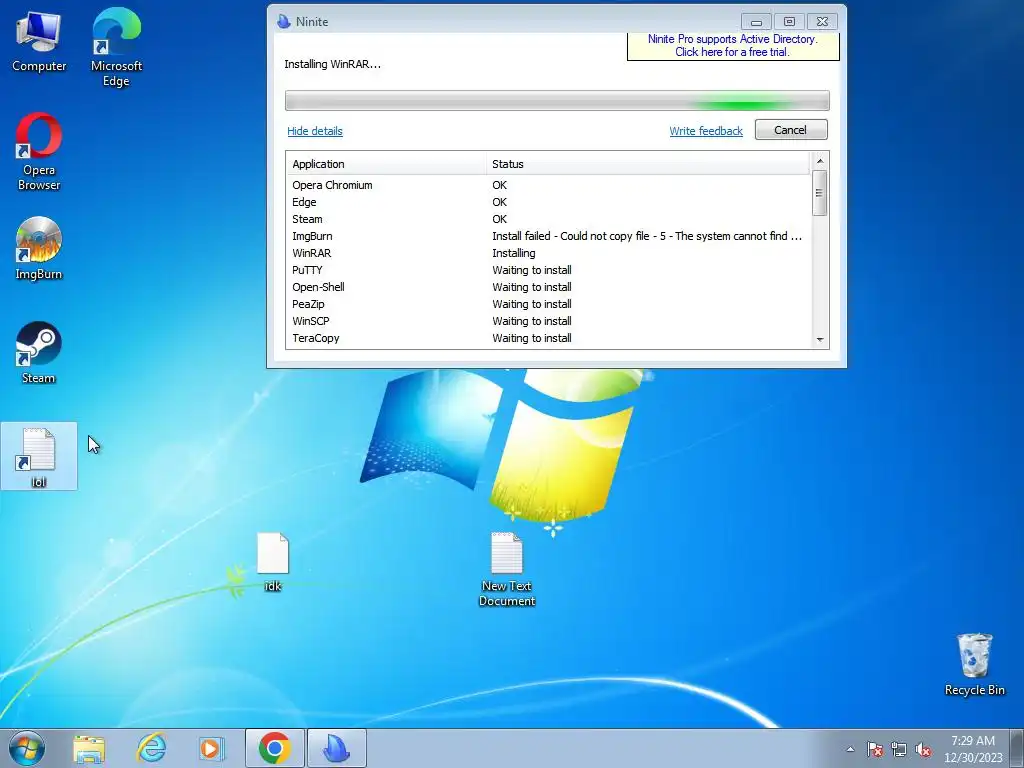Open Windows Media Player taskbar icon
The image size is (1024, 768).
tap(211, 749)
